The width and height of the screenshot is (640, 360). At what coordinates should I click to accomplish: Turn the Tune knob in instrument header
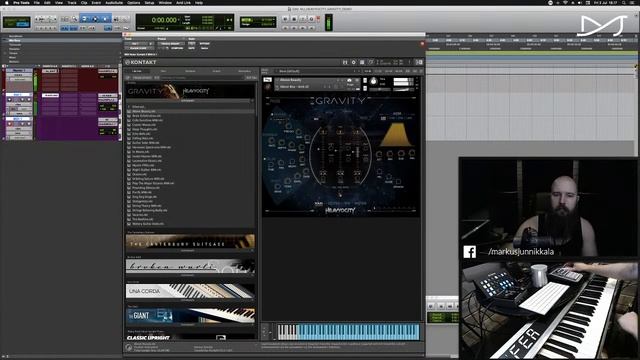click(x=373, y=82)
